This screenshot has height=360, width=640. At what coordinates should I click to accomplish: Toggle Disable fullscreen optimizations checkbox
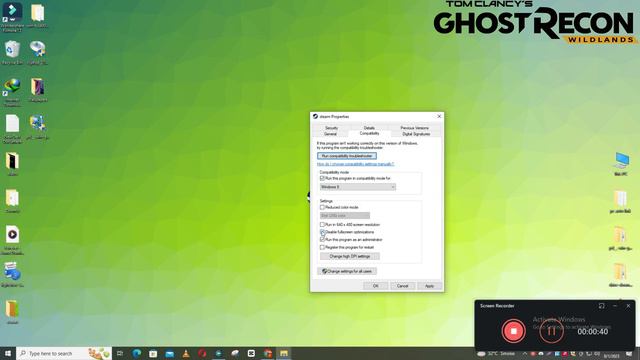(x=322, y=232)
